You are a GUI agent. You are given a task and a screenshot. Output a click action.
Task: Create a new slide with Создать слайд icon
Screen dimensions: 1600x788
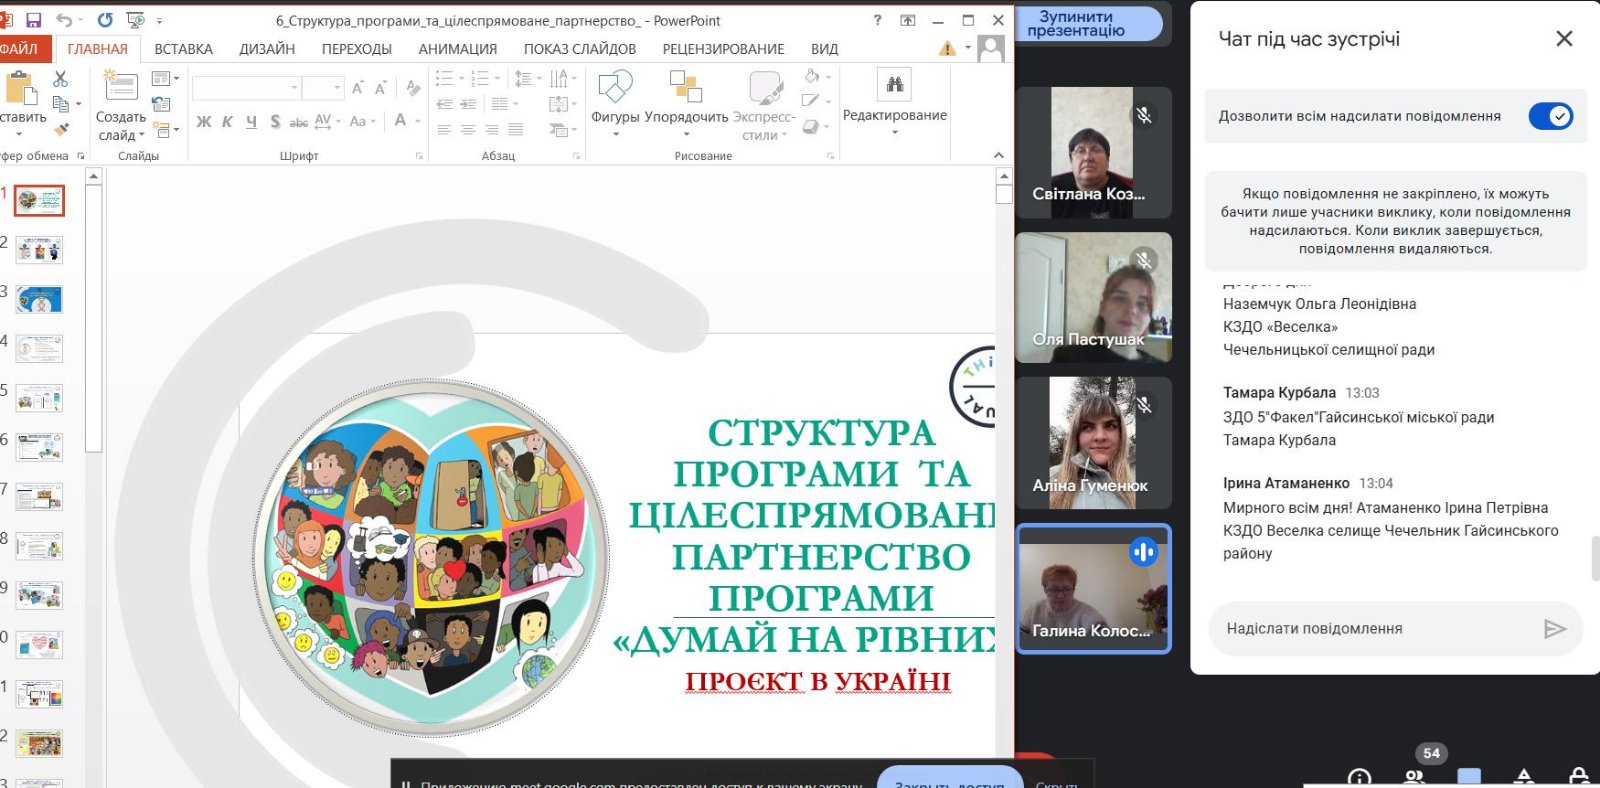(x=120, y=87)
